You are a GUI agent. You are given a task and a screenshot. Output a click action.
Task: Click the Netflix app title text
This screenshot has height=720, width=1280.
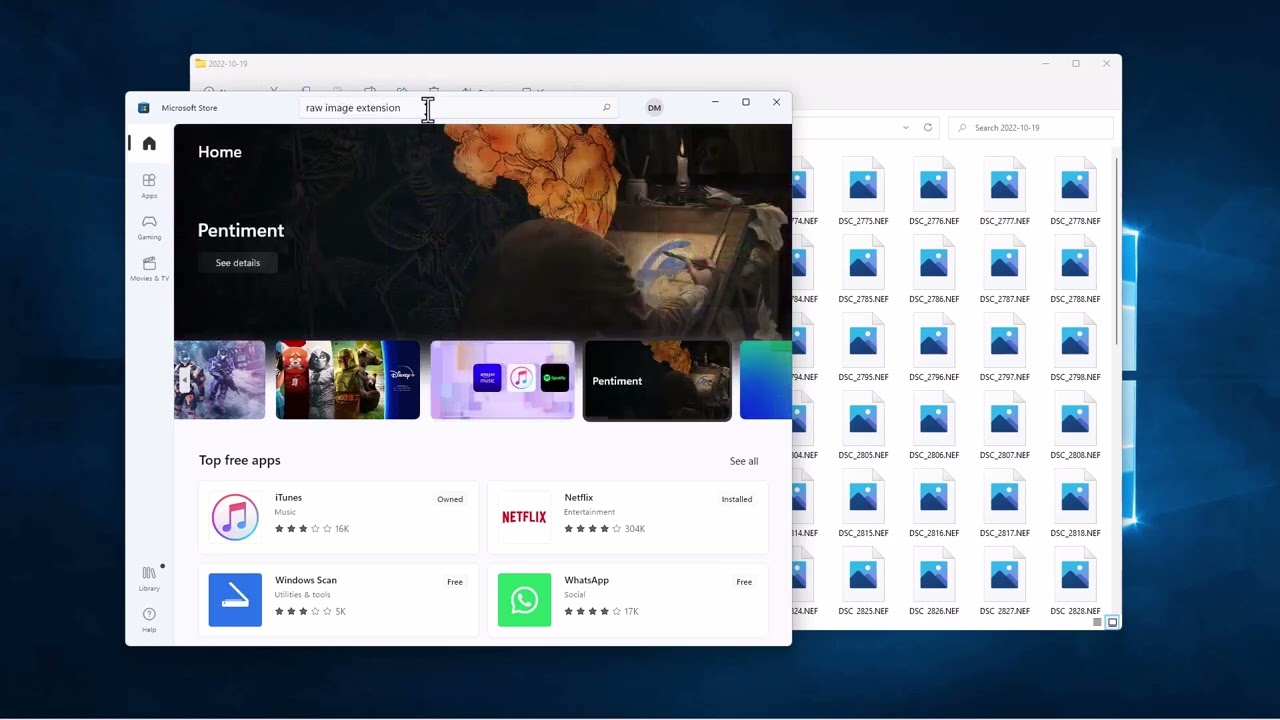pos(578,497)
